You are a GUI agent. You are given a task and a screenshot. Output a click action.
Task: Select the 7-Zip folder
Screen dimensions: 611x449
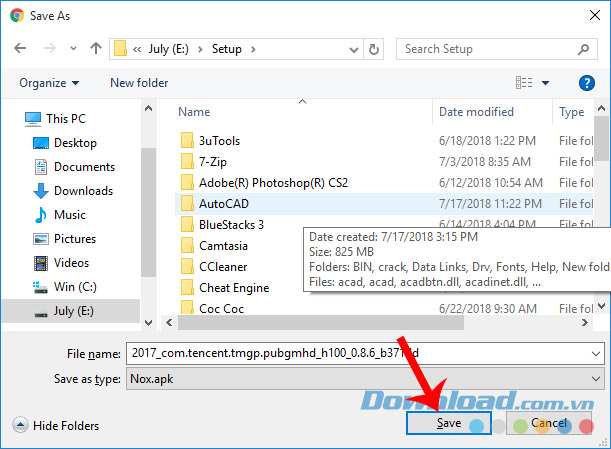(203, 162)
